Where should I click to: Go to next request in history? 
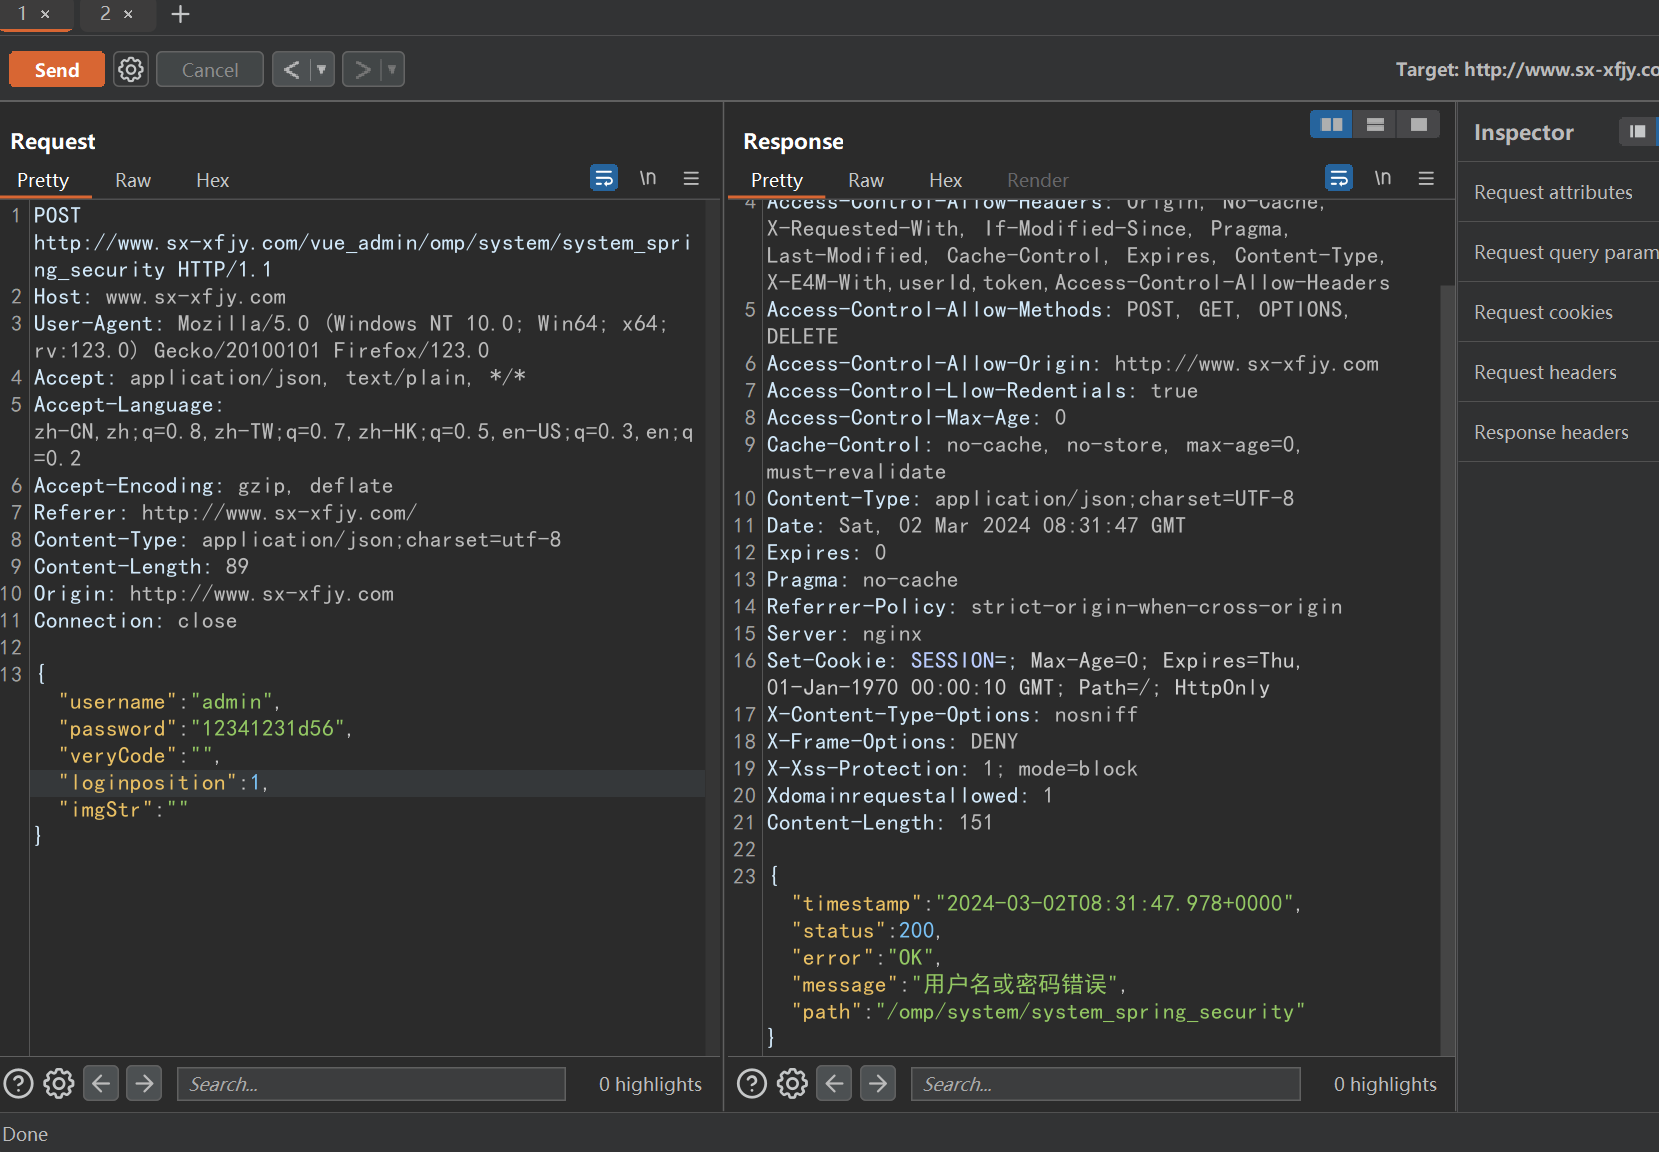coord(362,70)
